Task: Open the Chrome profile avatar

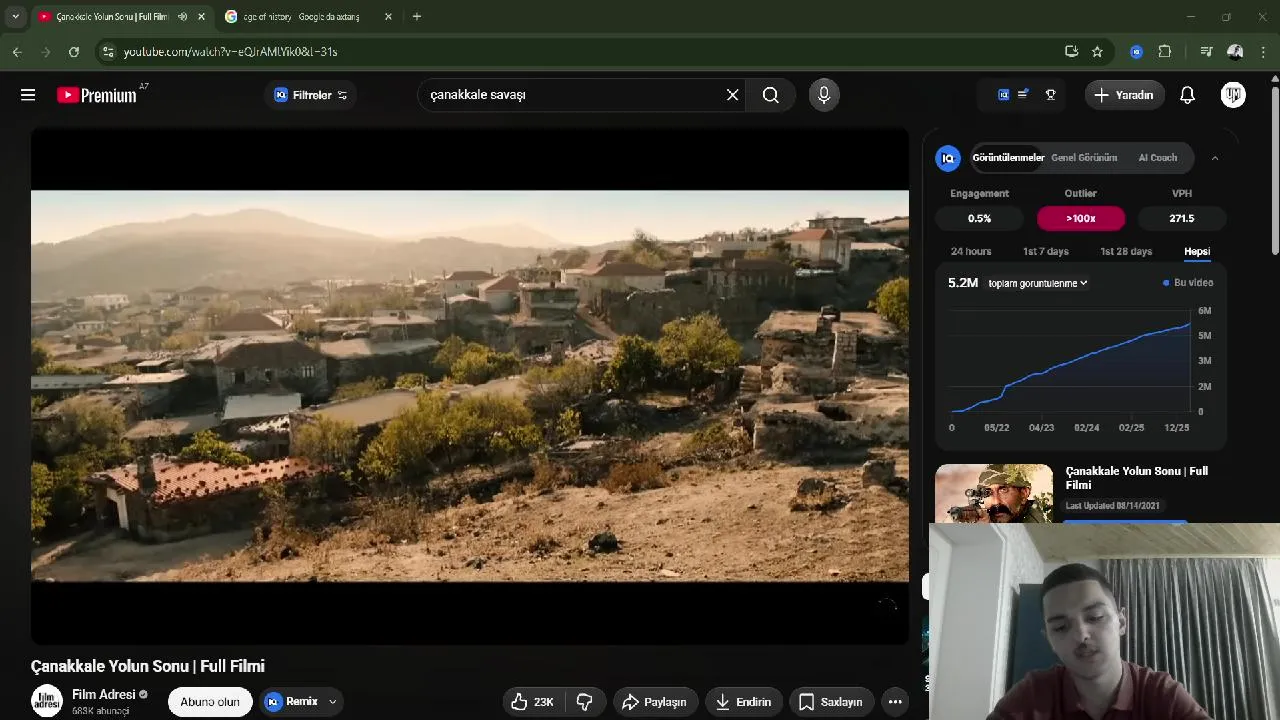Action: 1235,51
